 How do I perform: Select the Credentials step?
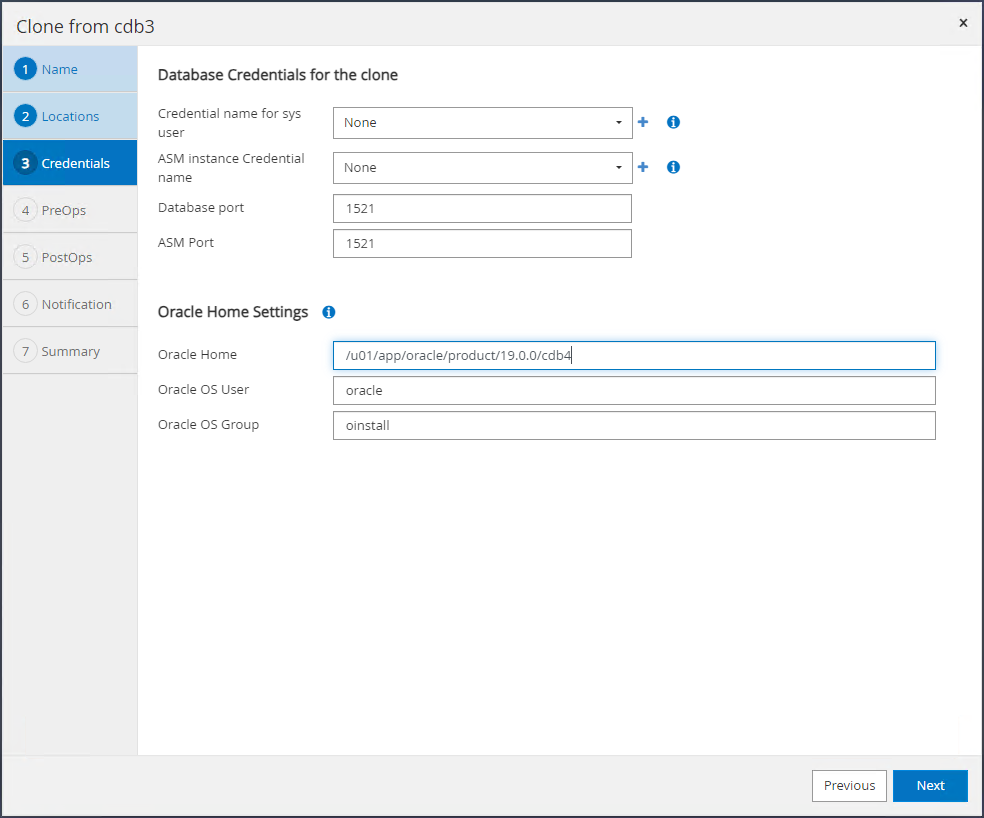pos(69,163)
